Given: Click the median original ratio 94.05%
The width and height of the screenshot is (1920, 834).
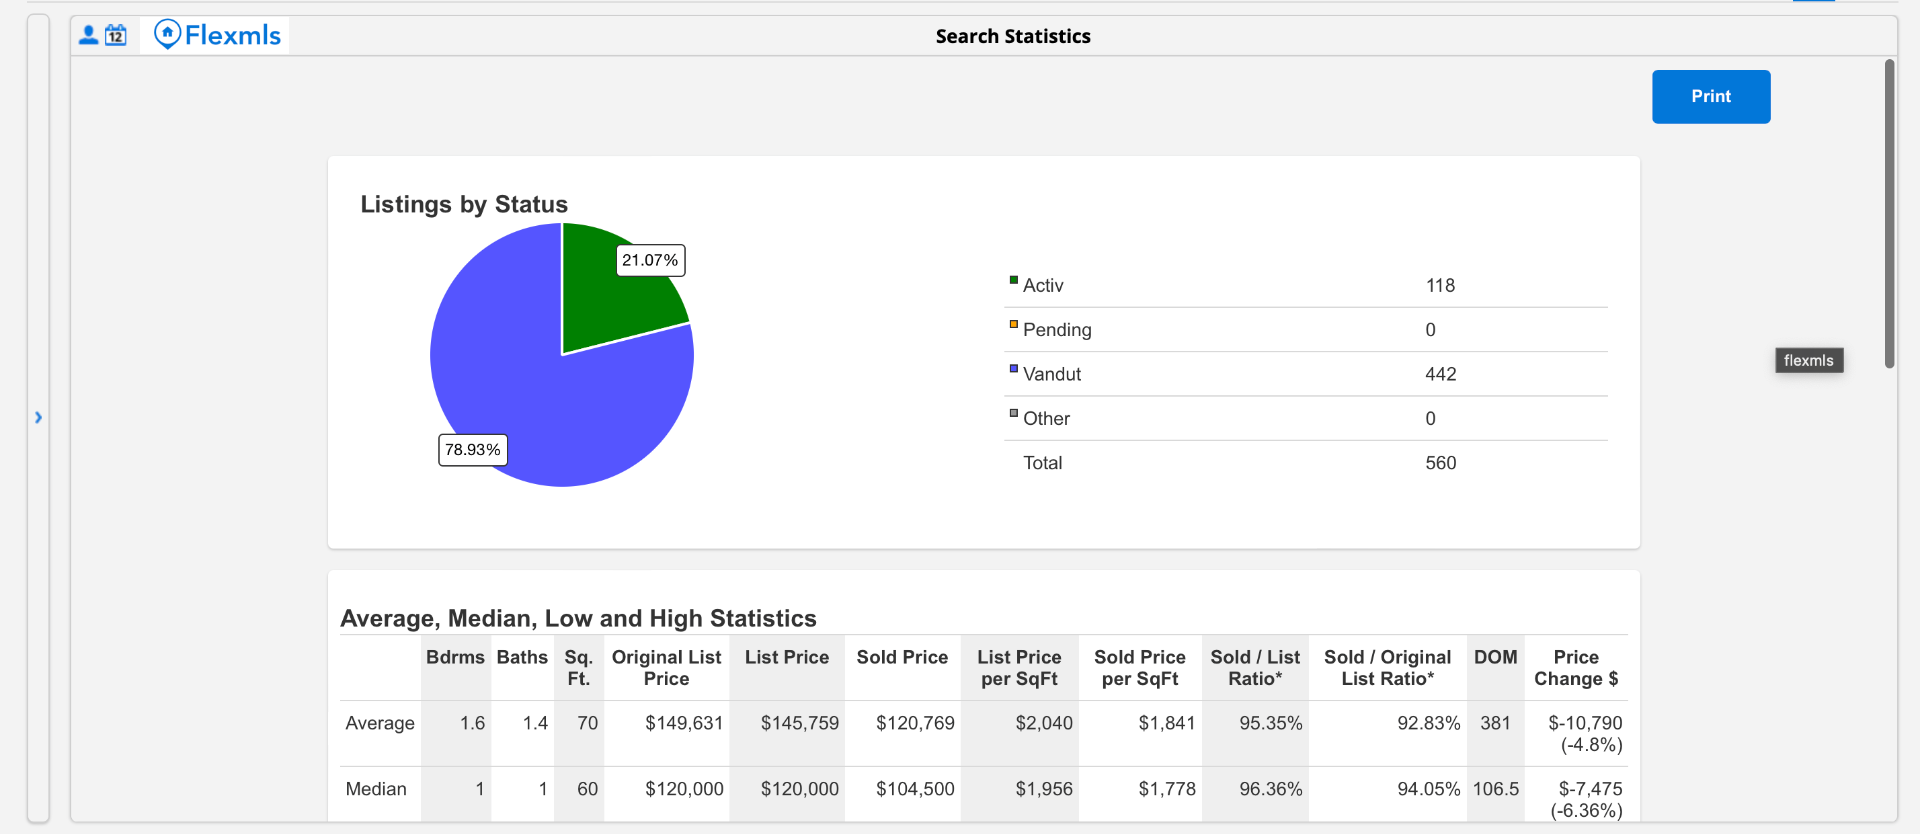Looking at the screenshot, I should 1429,789.
